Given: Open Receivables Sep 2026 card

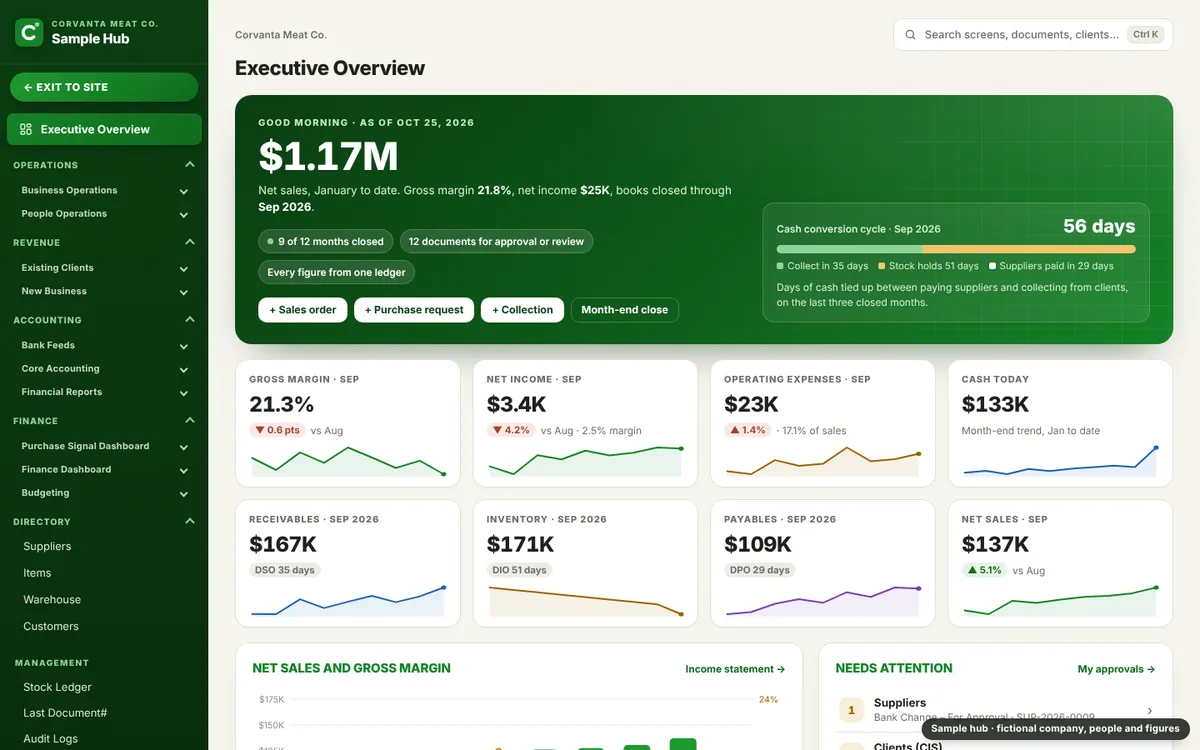Looking at the screenshot, I should pyautogui.click(x=347, y=563).
